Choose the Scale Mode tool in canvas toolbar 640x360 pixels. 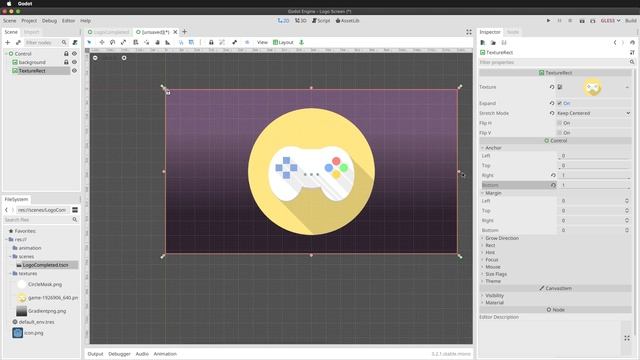123,42
